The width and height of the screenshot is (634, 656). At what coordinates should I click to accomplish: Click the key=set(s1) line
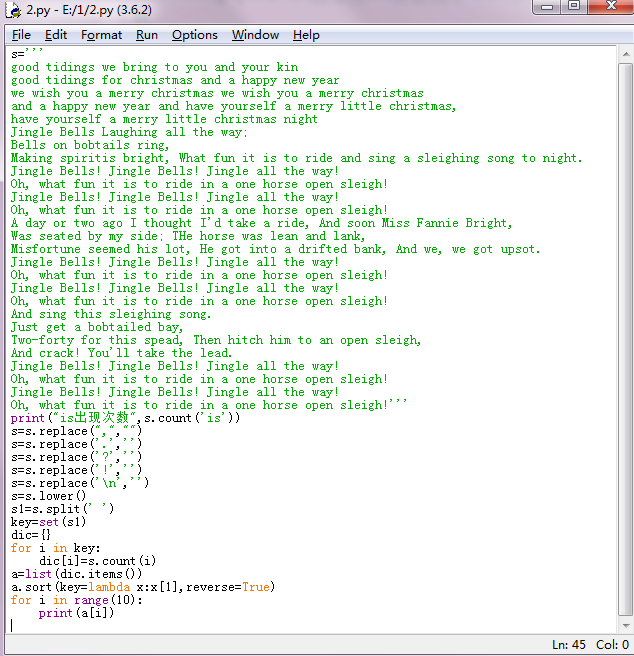(49, 522)
